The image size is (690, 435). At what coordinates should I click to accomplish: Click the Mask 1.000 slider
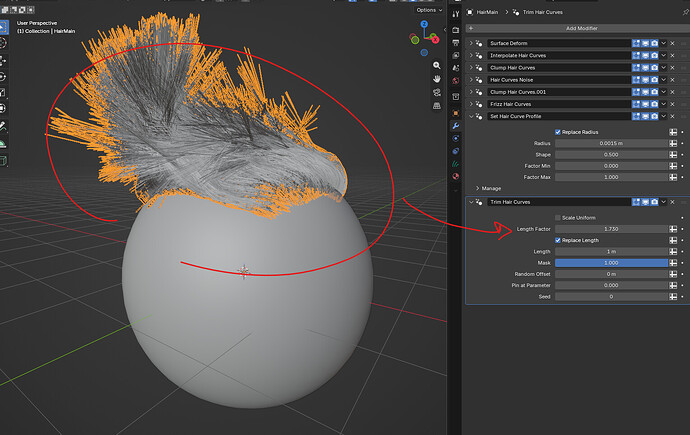611,263
